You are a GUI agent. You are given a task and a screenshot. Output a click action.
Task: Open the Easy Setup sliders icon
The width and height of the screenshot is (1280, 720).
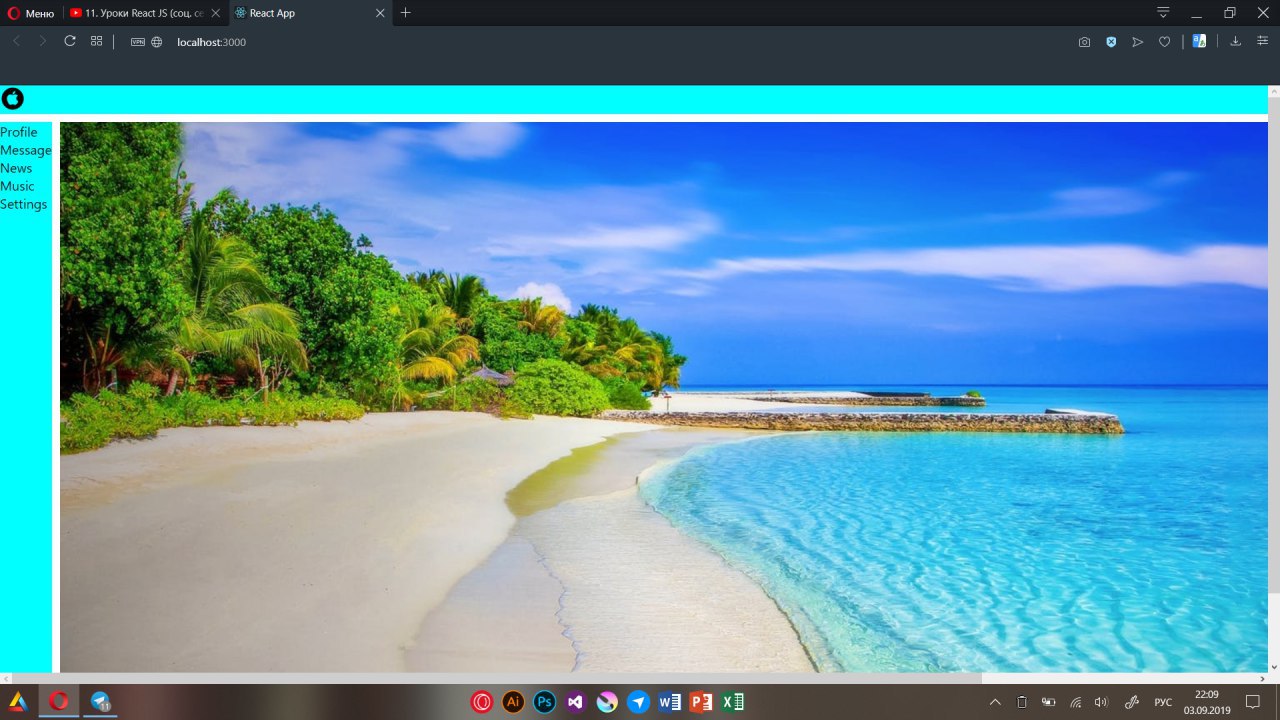tap(1262, 42)
